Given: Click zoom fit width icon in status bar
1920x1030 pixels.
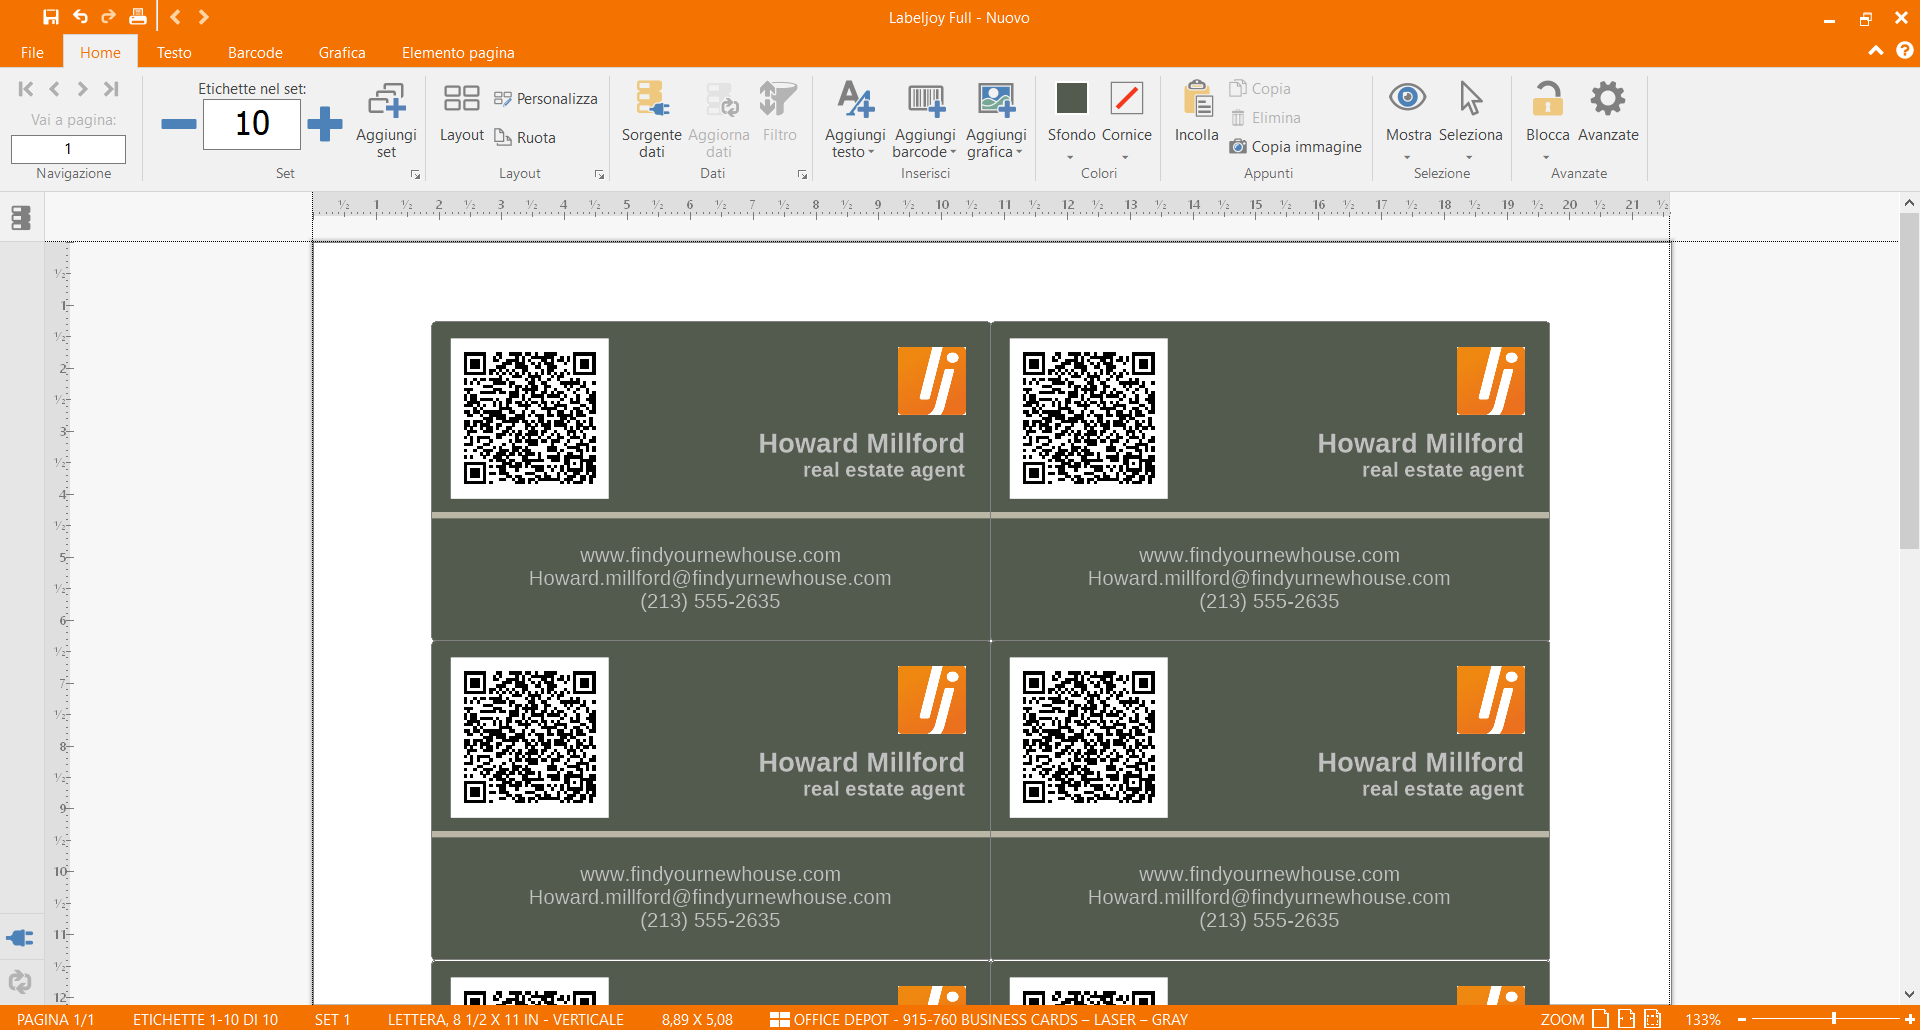Looking at the screenshot, I should [x=1627, y=1019].
